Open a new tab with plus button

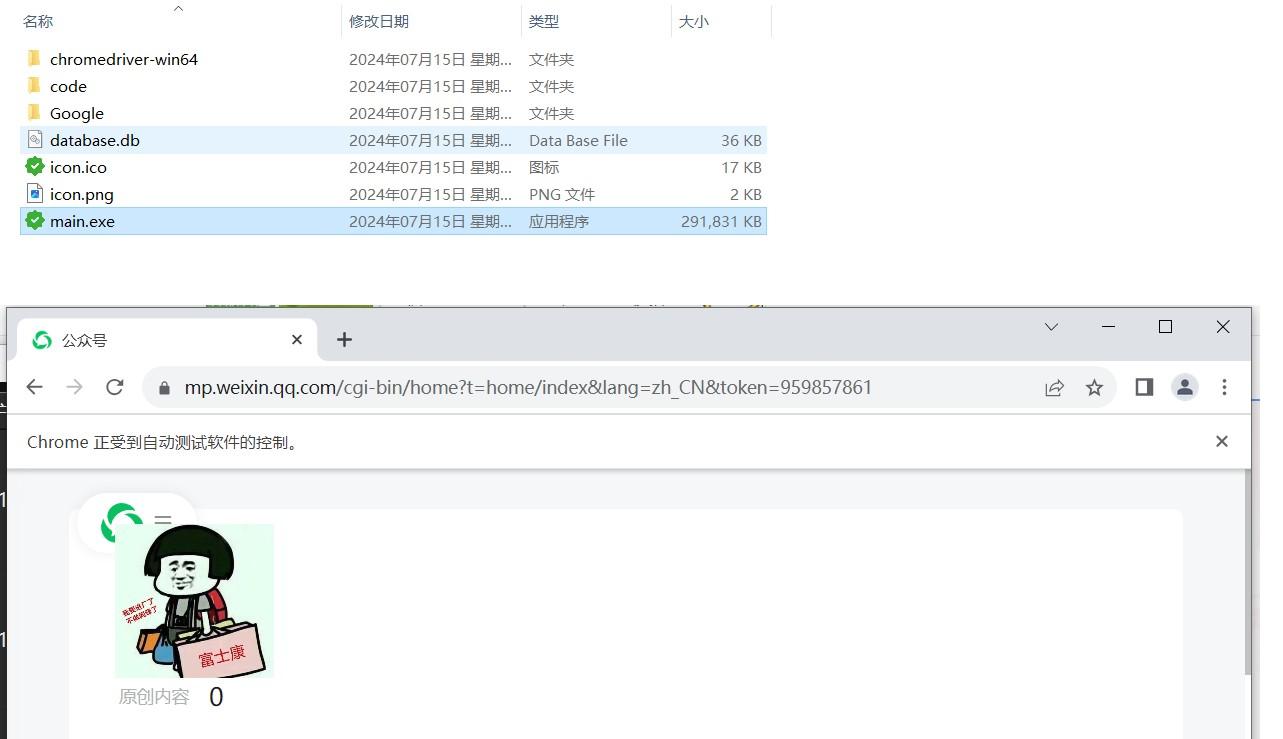(344, 340)
